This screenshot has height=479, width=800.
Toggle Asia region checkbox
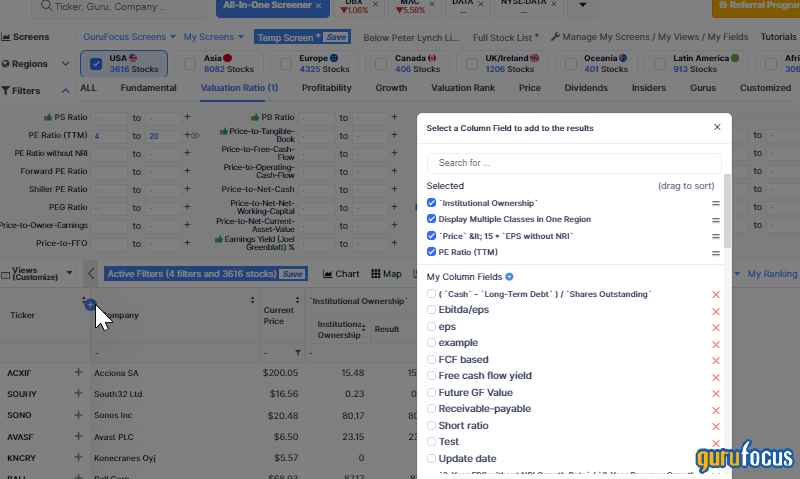pyautogui.click(x=190, y=64)
